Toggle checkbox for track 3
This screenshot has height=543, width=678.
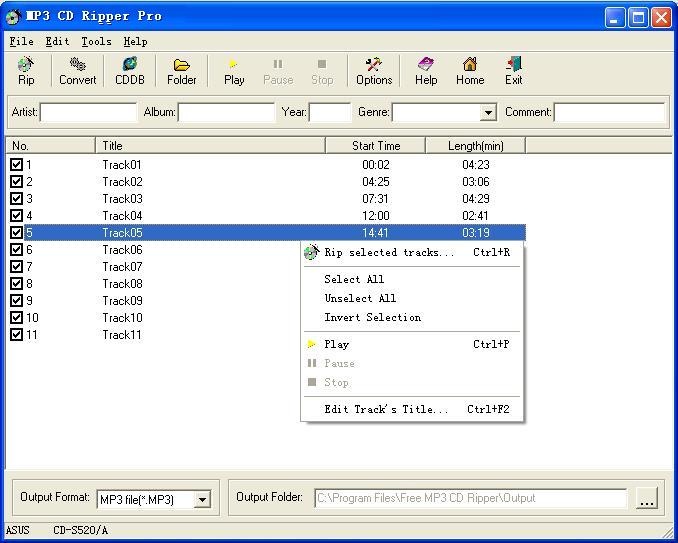pos(17,199)
